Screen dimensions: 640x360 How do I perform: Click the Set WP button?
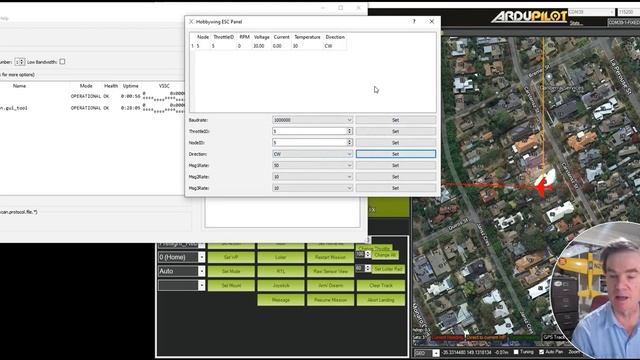point(231,257)
